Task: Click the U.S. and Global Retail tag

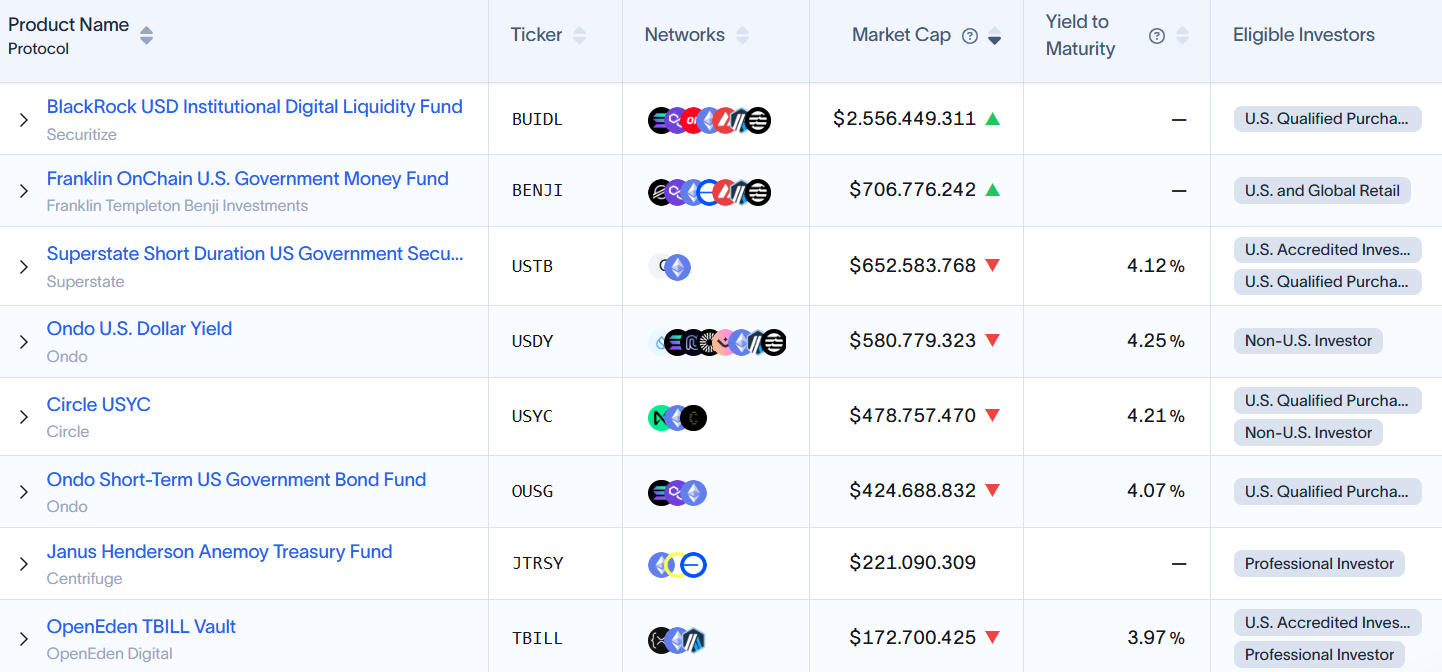Action: coord(1321,191)
